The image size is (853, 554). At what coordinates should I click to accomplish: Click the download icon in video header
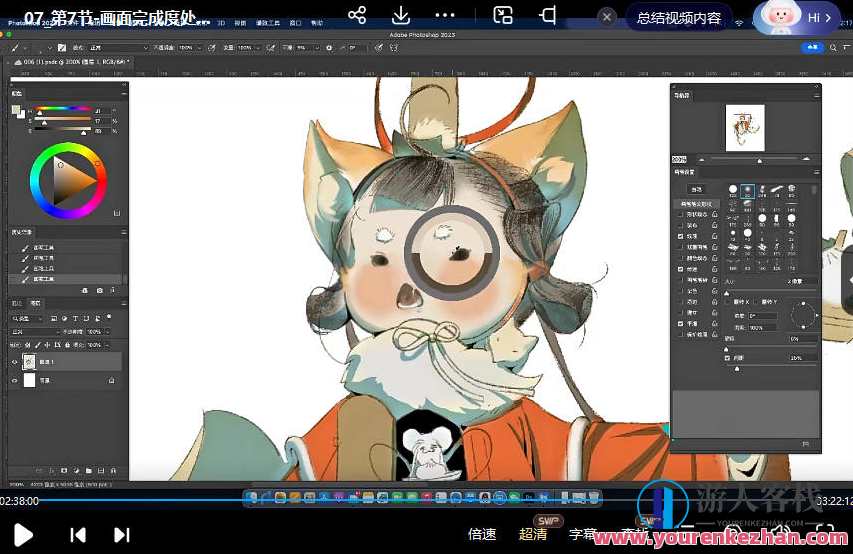click(x=400, y=15)
